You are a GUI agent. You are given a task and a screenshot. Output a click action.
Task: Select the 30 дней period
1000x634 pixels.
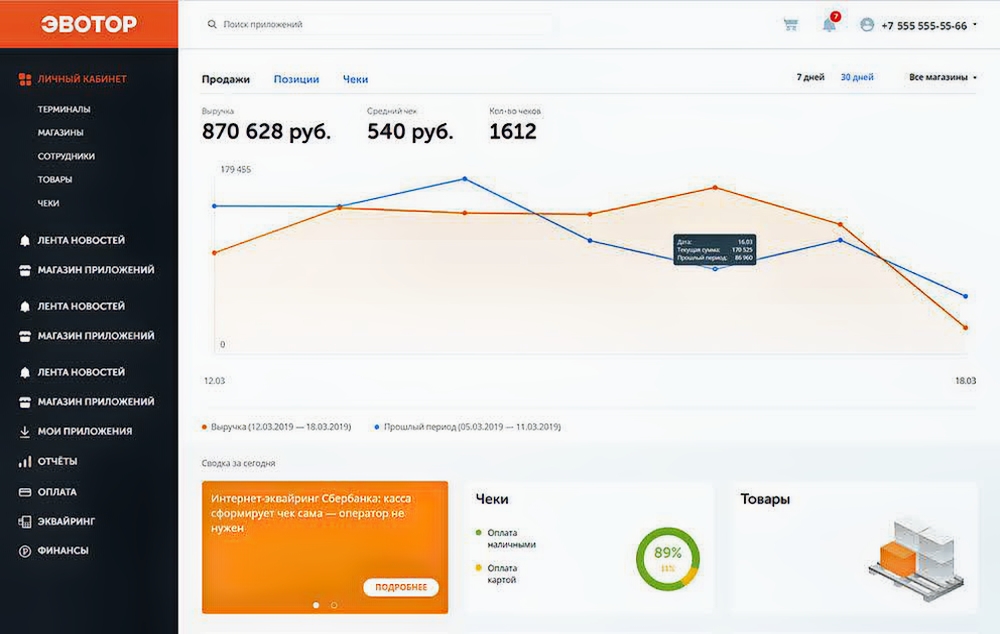[x=857, y=77]
